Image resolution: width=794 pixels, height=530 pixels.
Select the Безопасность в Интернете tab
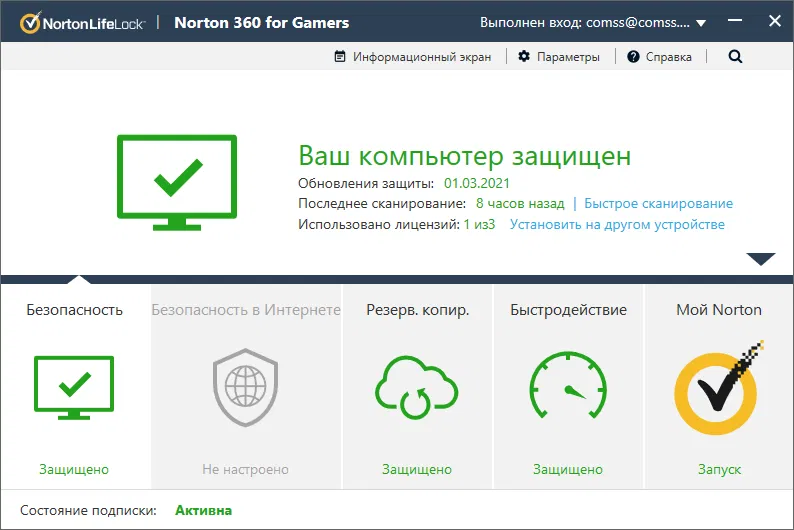(x=246, y=310)
